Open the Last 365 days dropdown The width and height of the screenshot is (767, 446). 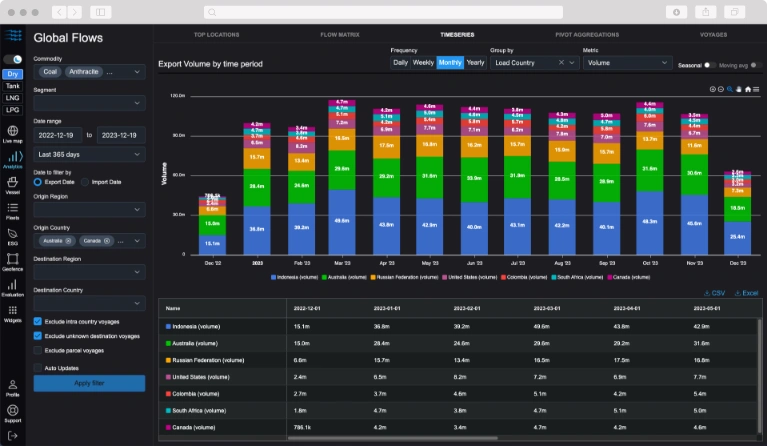coord(90,155)
